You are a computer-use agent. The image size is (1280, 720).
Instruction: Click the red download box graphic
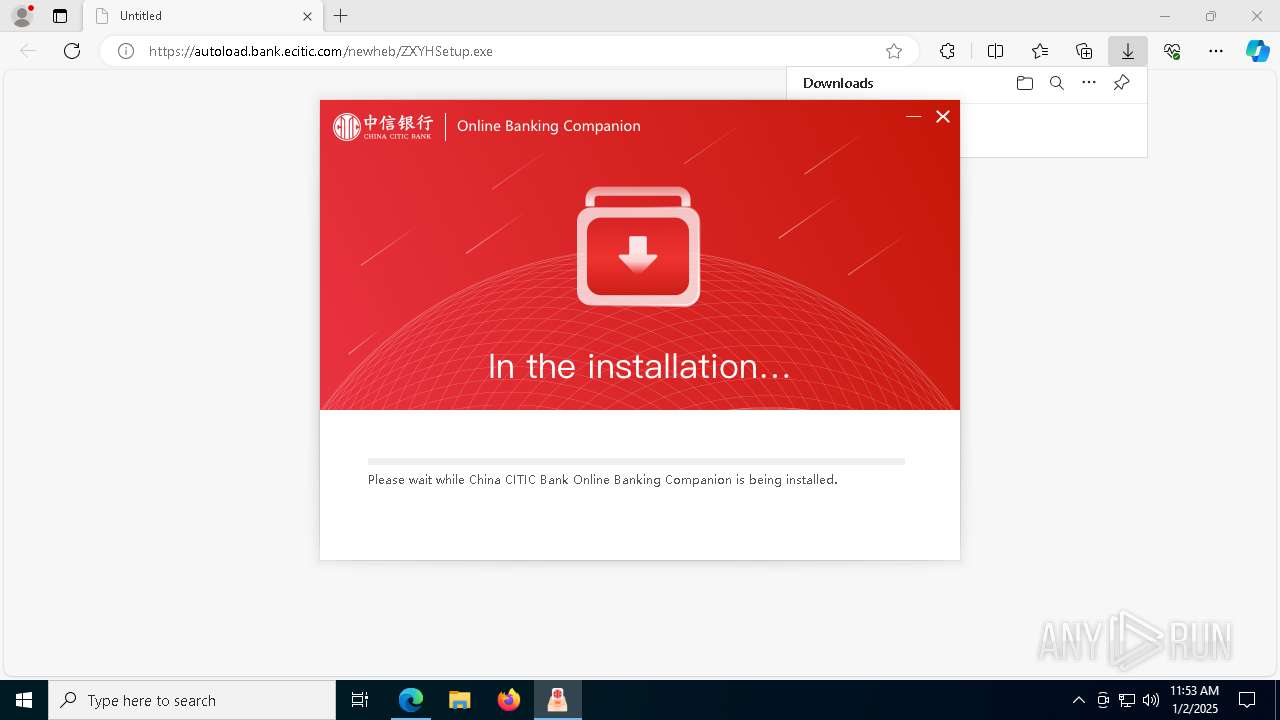pyautogui.click(x=638, y=246)
